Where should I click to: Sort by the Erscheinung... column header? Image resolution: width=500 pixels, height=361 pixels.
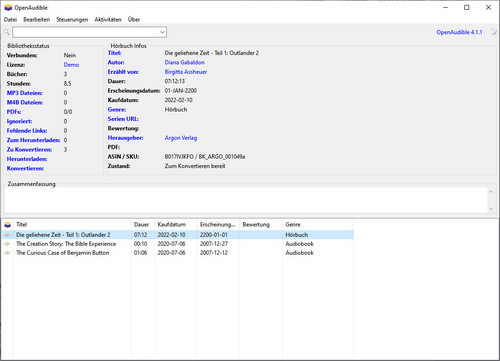(218, 225)
